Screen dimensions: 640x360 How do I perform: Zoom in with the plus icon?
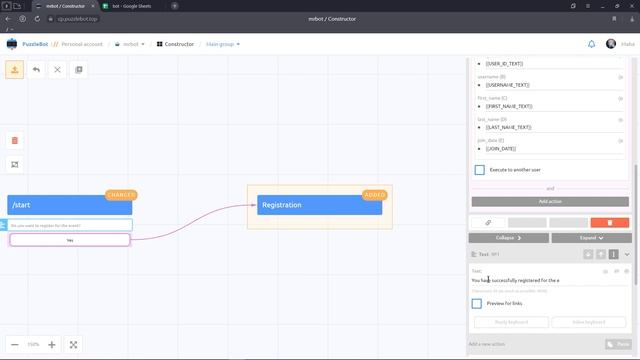click(52, 344)
